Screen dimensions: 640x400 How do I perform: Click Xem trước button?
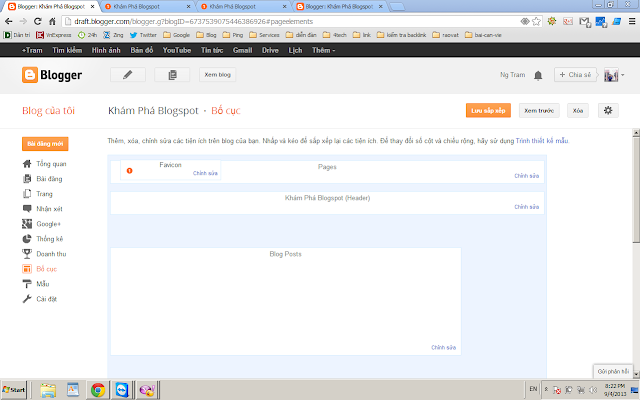(x=539, y=111)
